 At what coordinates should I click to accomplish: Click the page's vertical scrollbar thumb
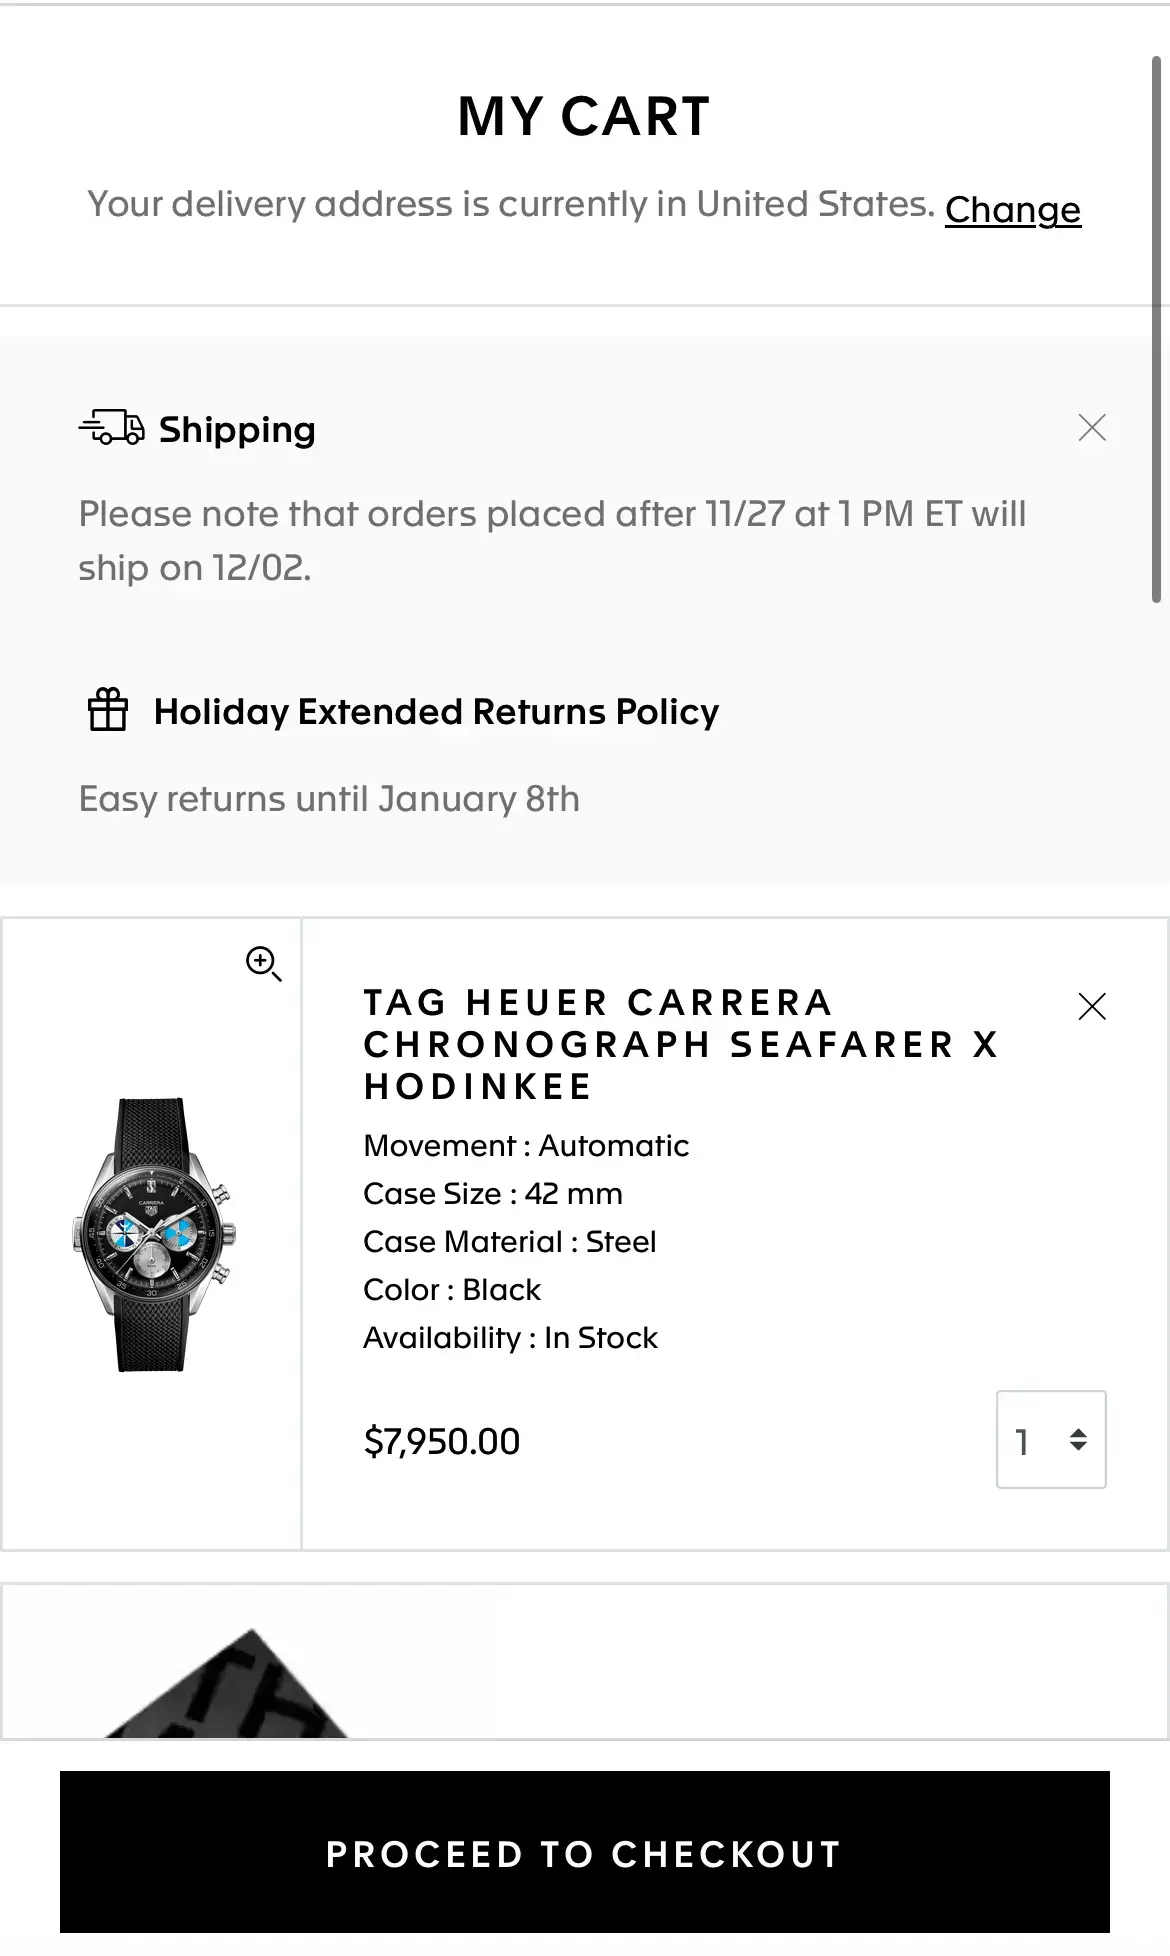coord(1157,330)
